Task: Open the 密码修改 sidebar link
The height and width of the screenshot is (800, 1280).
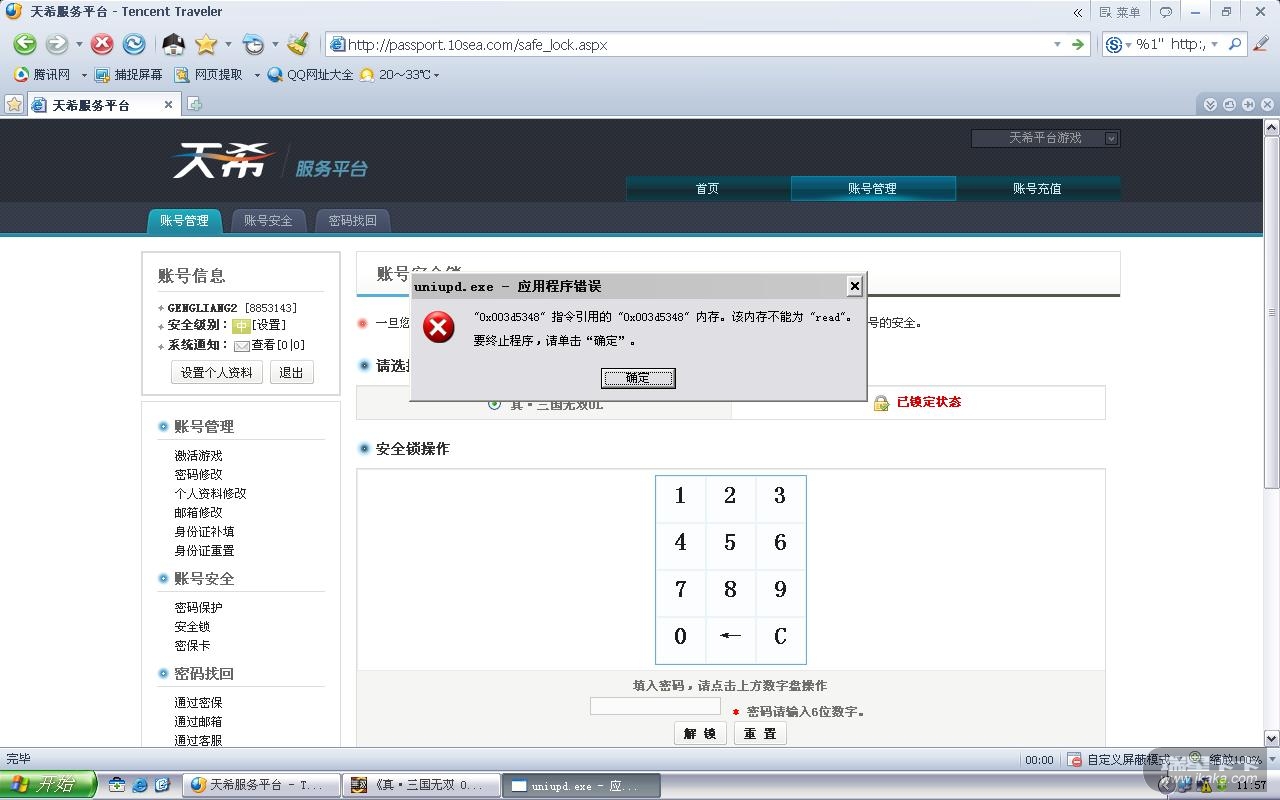Action: pos(198,474)
